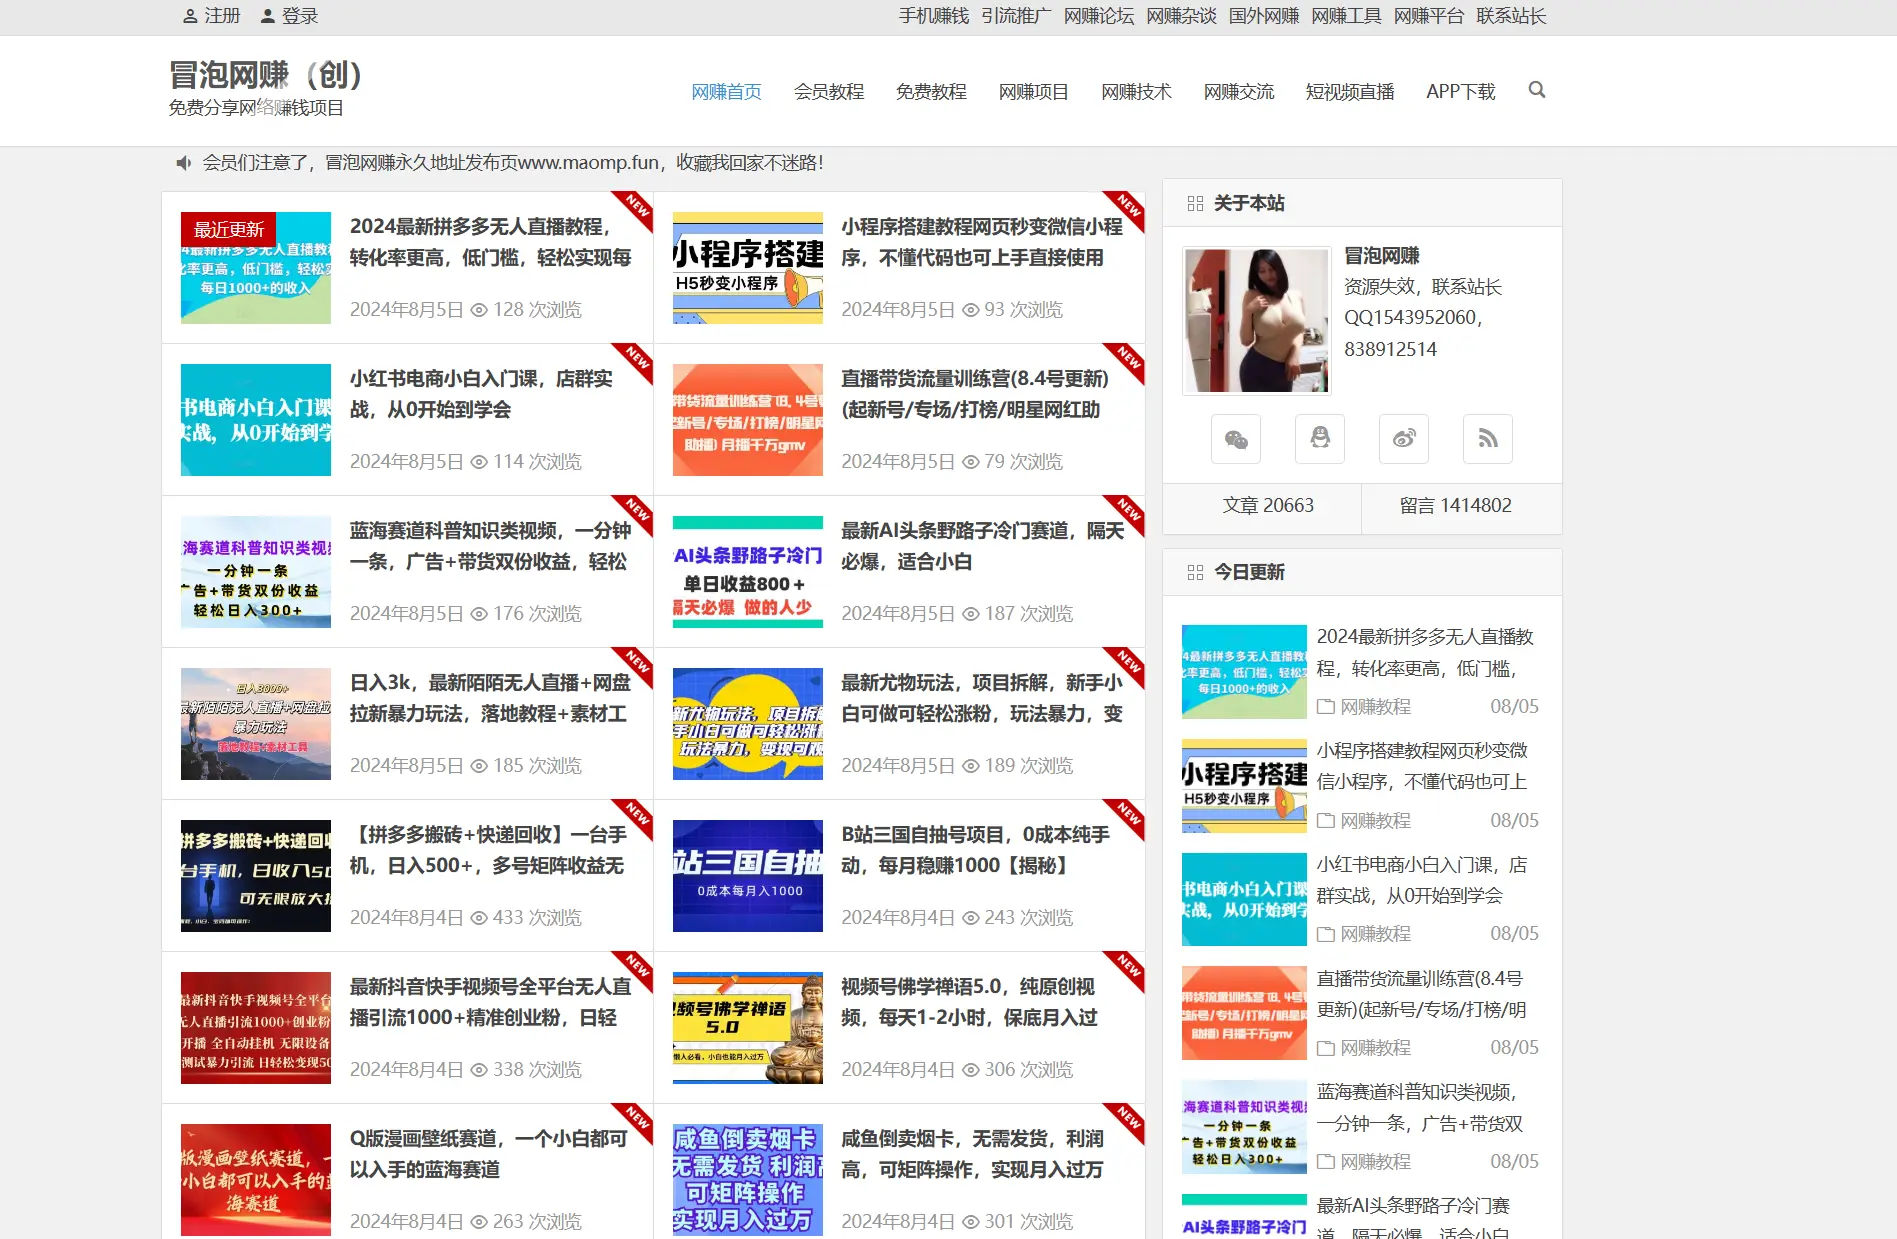Viewport: 1897px width, 1239px height.
Task: Open article 小程序搭建教程网页秒变微信小程序 in main list
Action: 982,242
